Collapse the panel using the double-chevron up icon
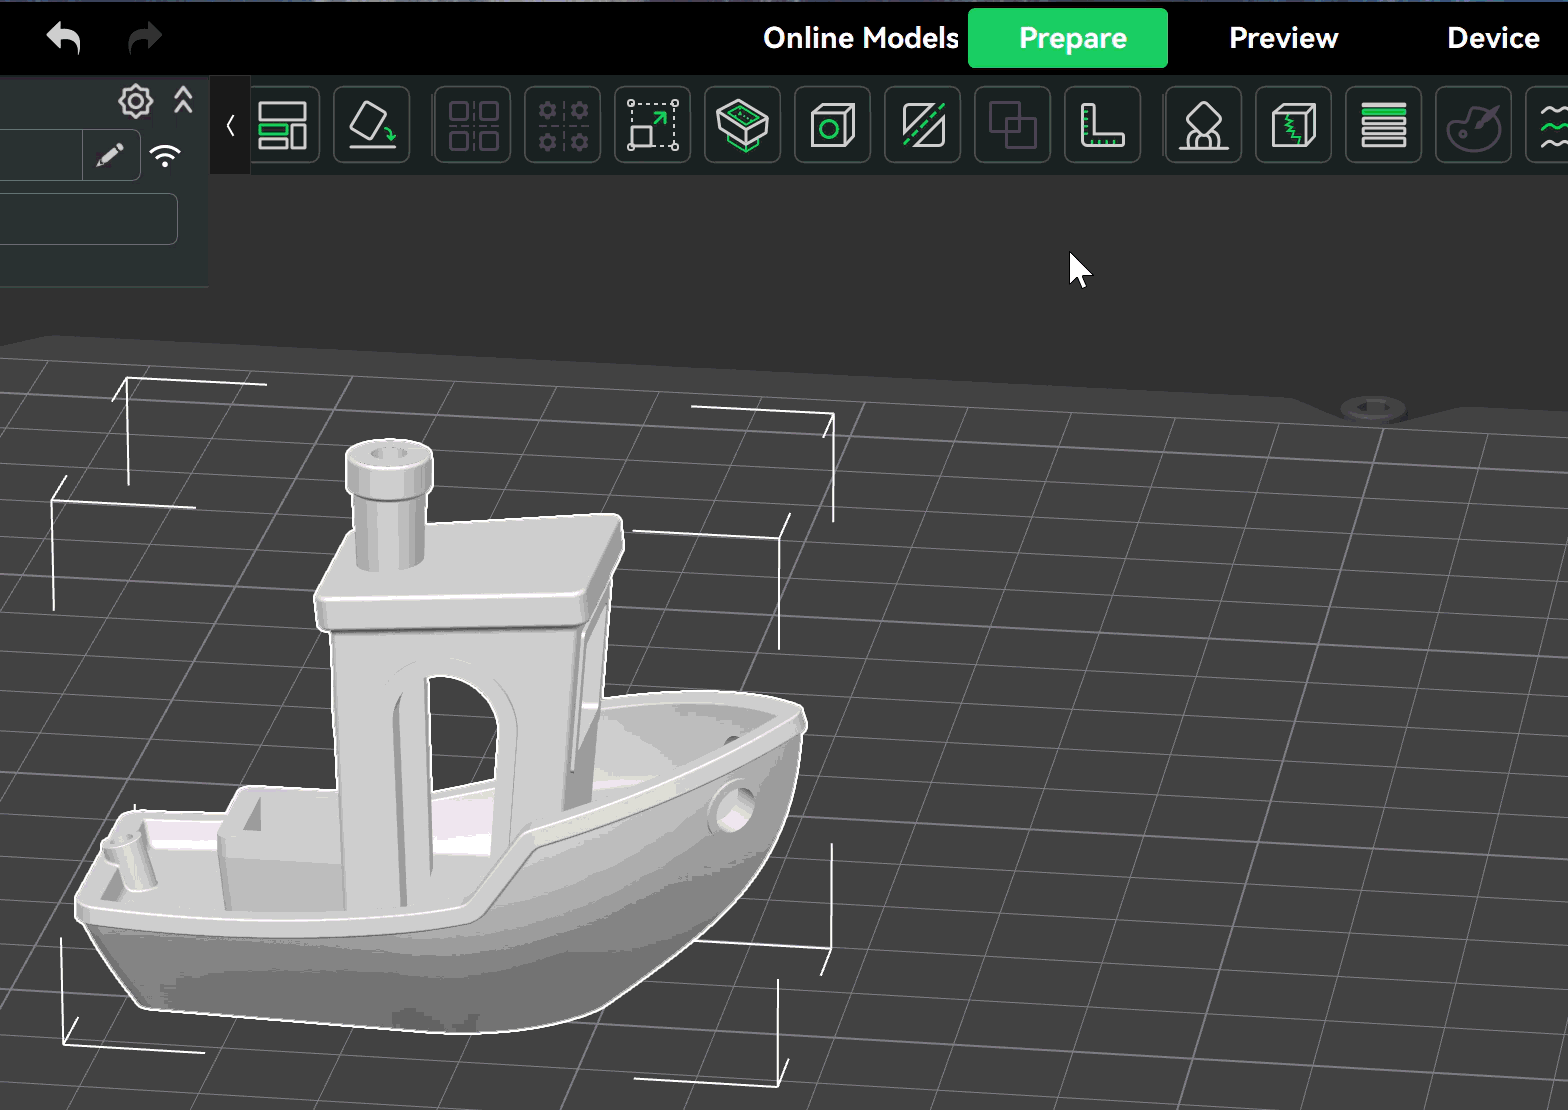 tap(183, 100)
